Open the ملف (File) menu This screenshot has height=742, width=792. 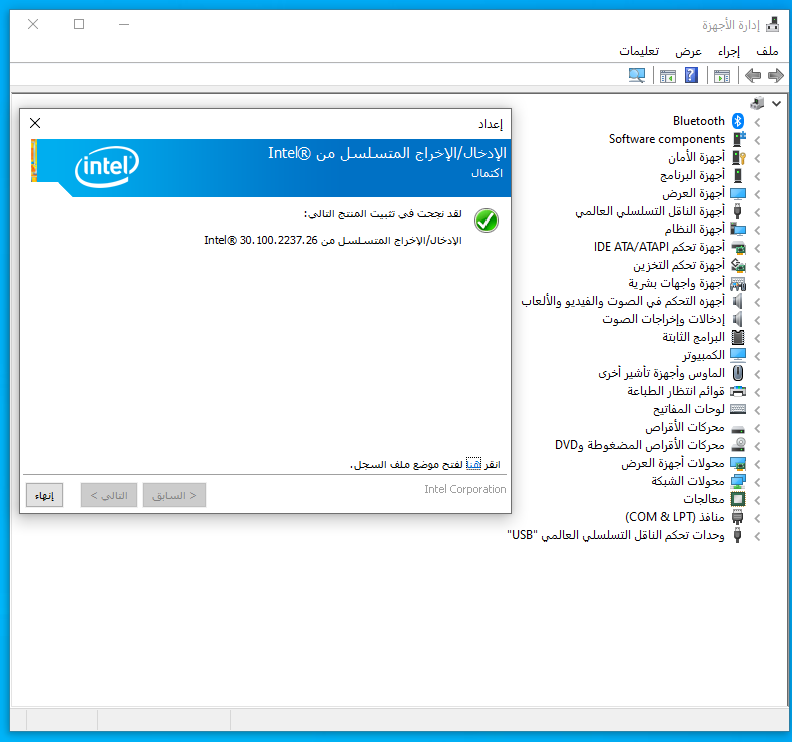tap(767, 51)
